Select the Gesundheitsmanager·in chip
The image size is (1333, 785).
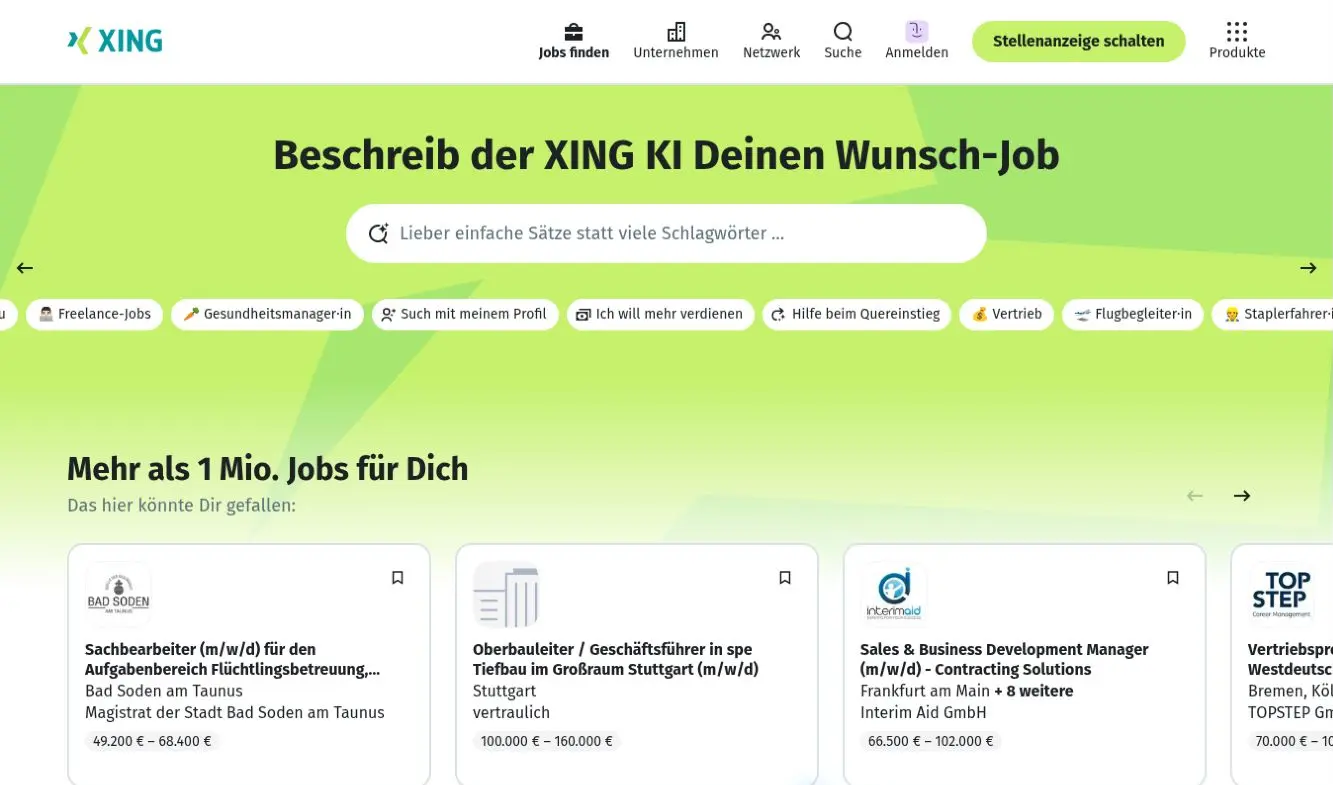267,314
